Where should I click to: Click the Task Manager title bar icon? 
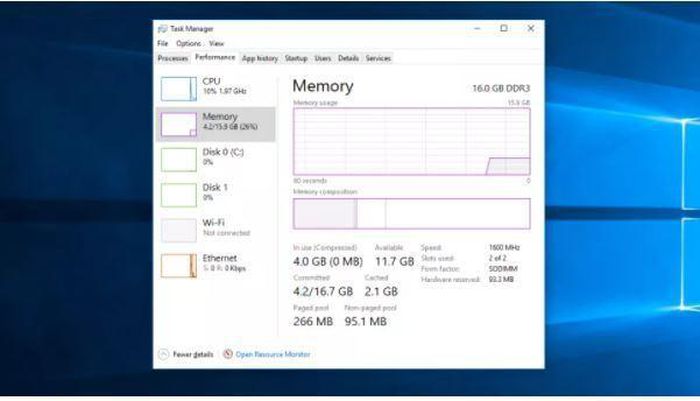click(162, 29)
